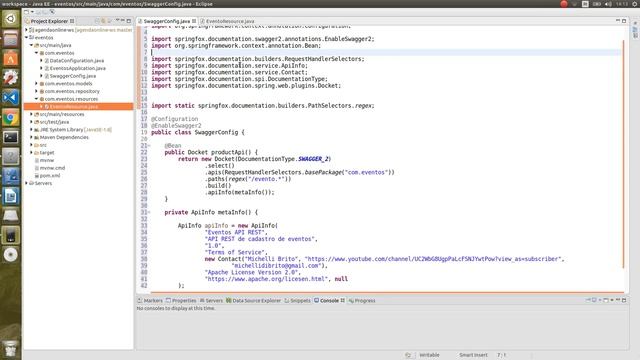Launch Visual Studio Code from the dock
The height and width of the screenshot is (360, 640).
(11, 98)
